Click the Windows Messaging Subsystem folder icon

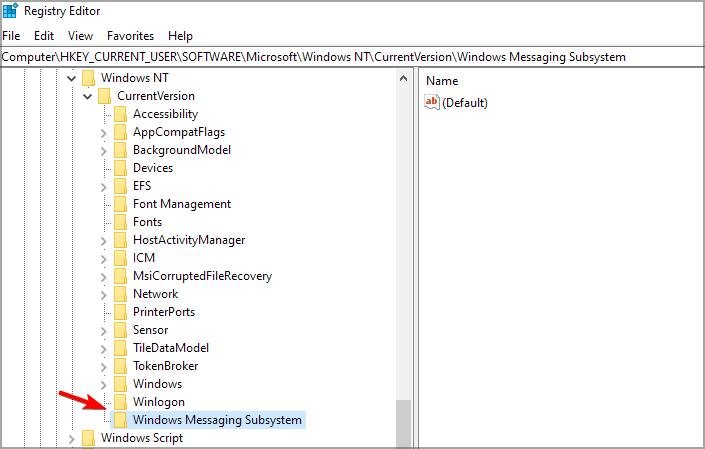pos(120,420)
